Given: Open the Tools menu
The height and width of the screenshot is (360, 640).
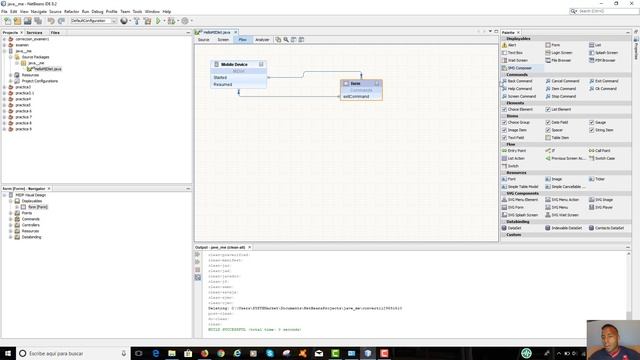Looking at the screenshot, I should (x=138, y=12).
